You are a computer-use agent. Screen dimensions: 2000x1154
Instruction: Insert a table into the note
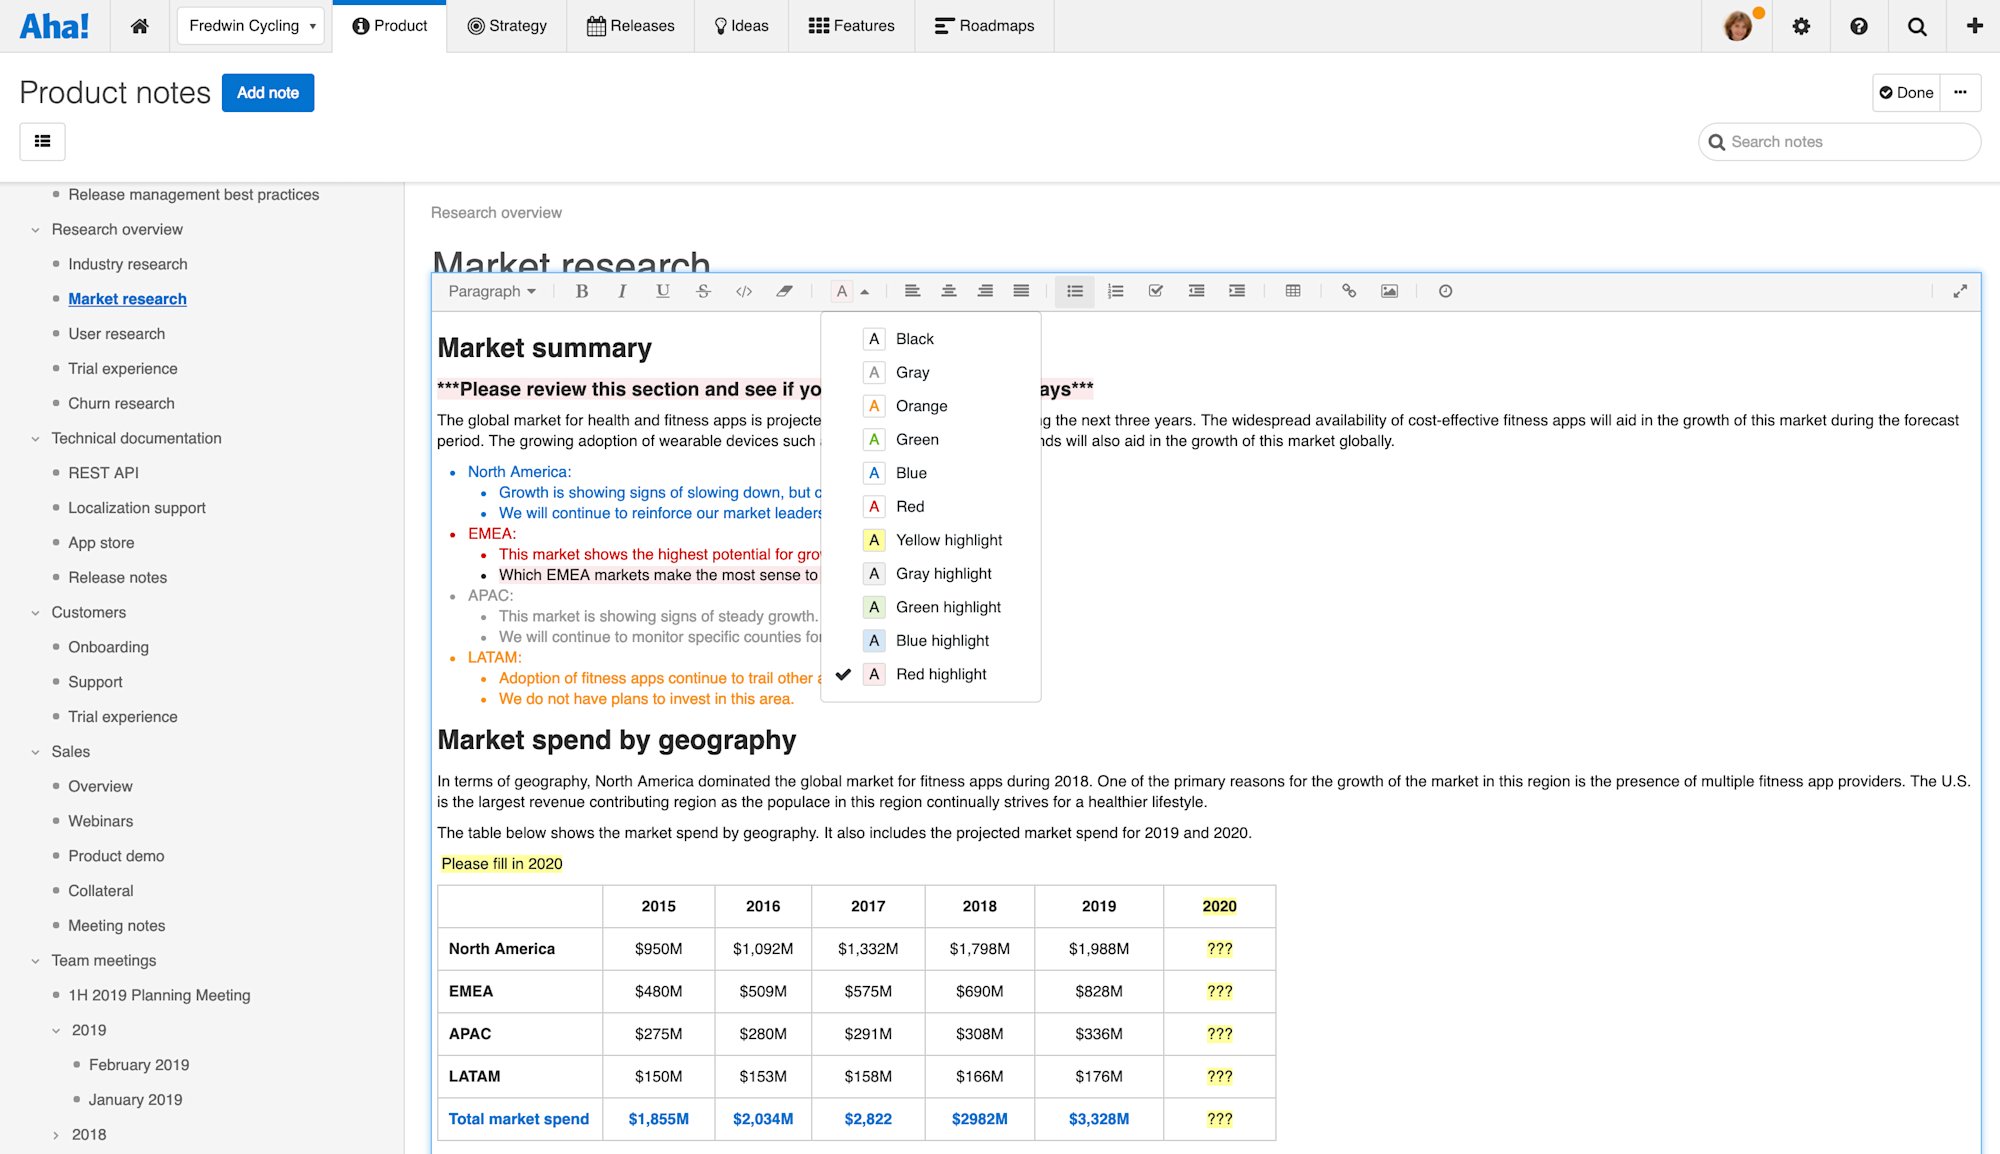pos(1292,291)
